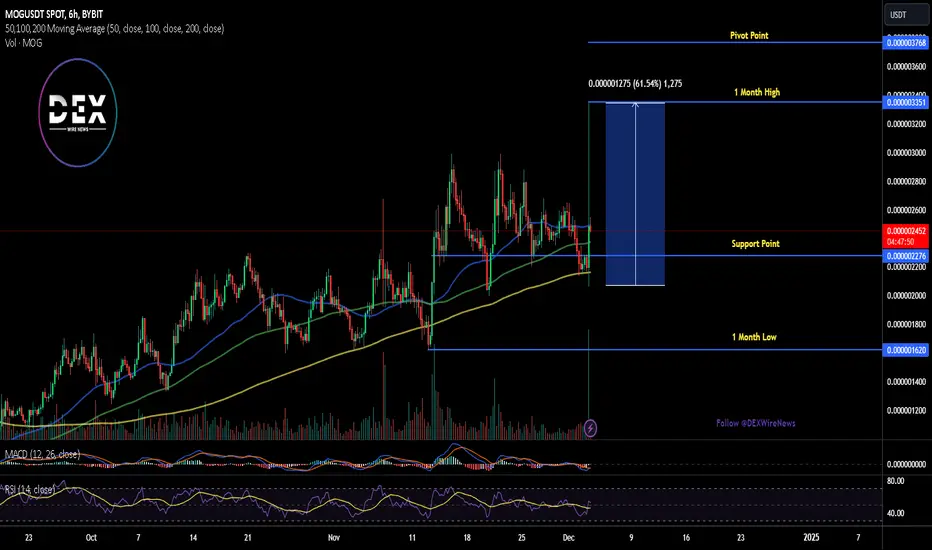Select the MACD (12, 26, close) legend
This screenshot has width=932, height=550.
pos(42,454)
